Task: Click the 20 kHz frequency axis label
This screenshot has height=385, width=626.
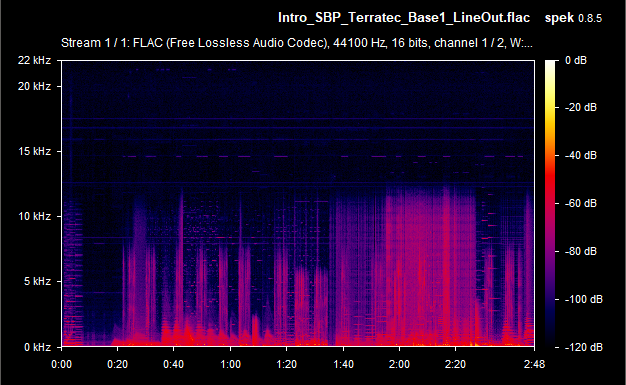Action: click(x=34, y=86)
